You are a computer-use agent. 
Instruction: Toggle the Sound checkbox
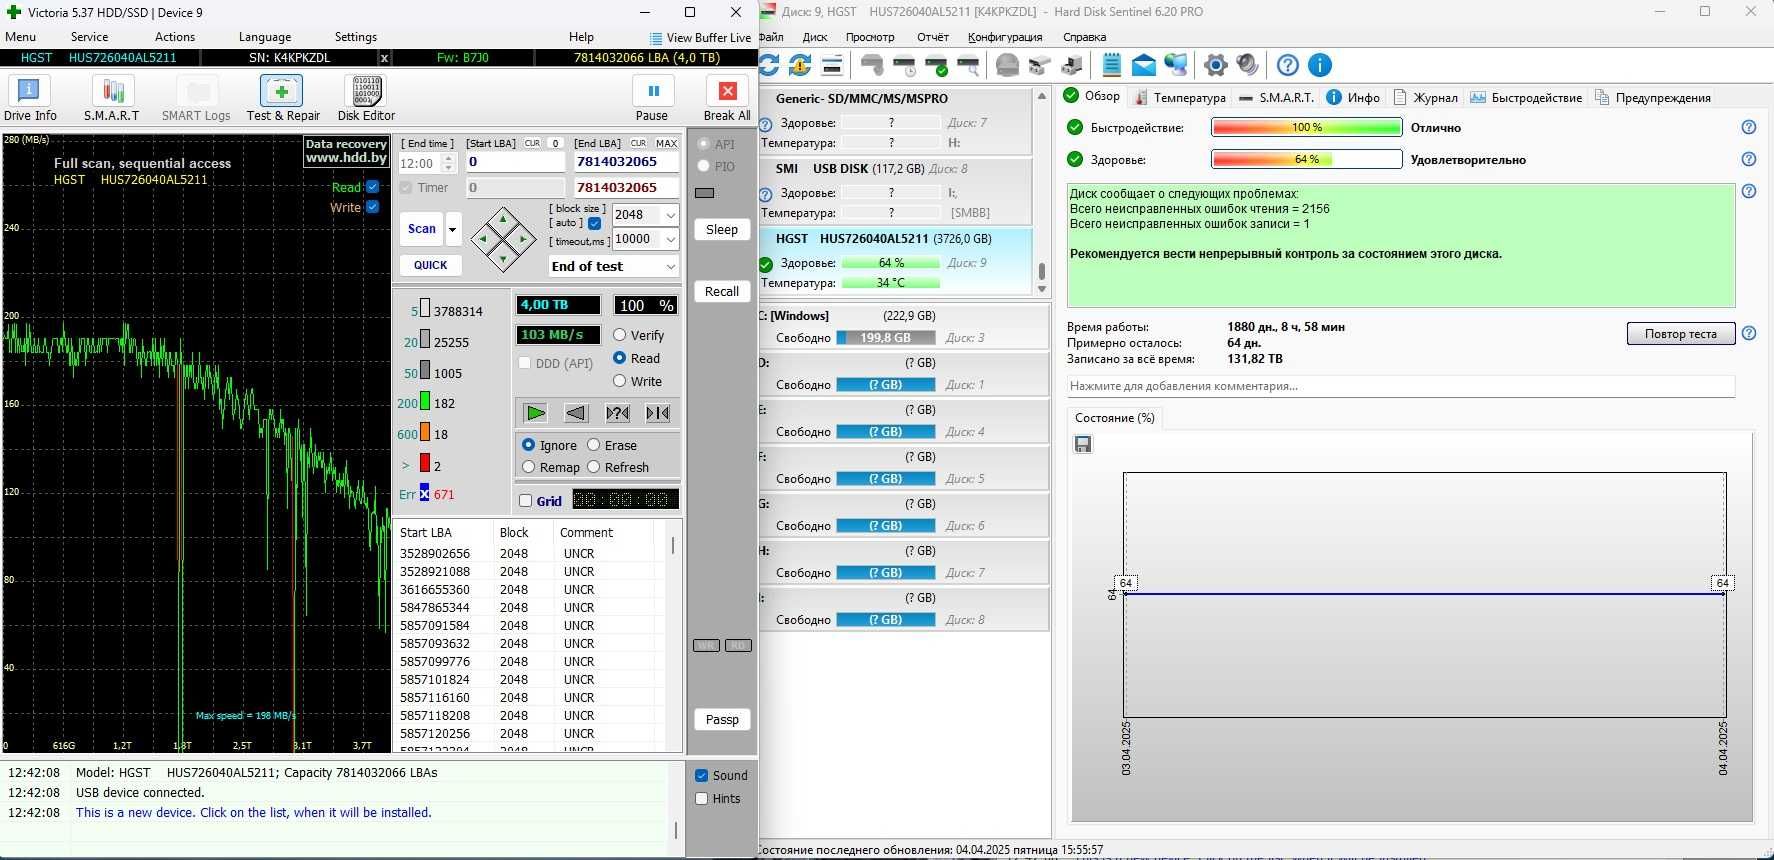[702, 776]
